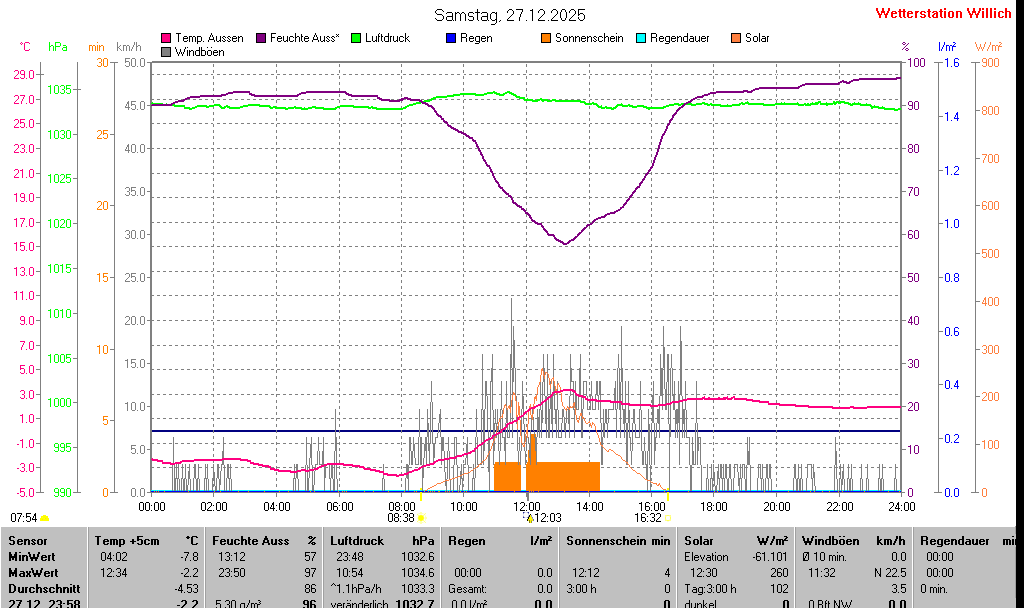Click the blue Regen legend square
1024x608 pixels.
point(451,38)
